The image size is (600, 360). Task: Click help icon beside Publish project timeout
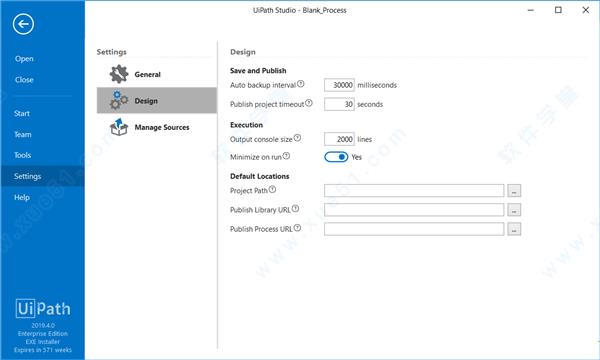(x=309, y=103)
